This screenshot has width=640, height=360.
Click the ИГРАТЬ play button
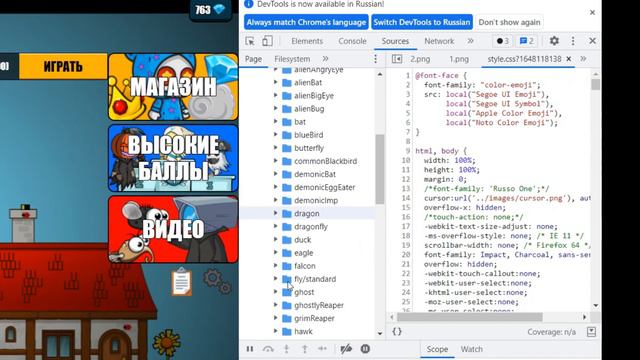pos(63,66)
